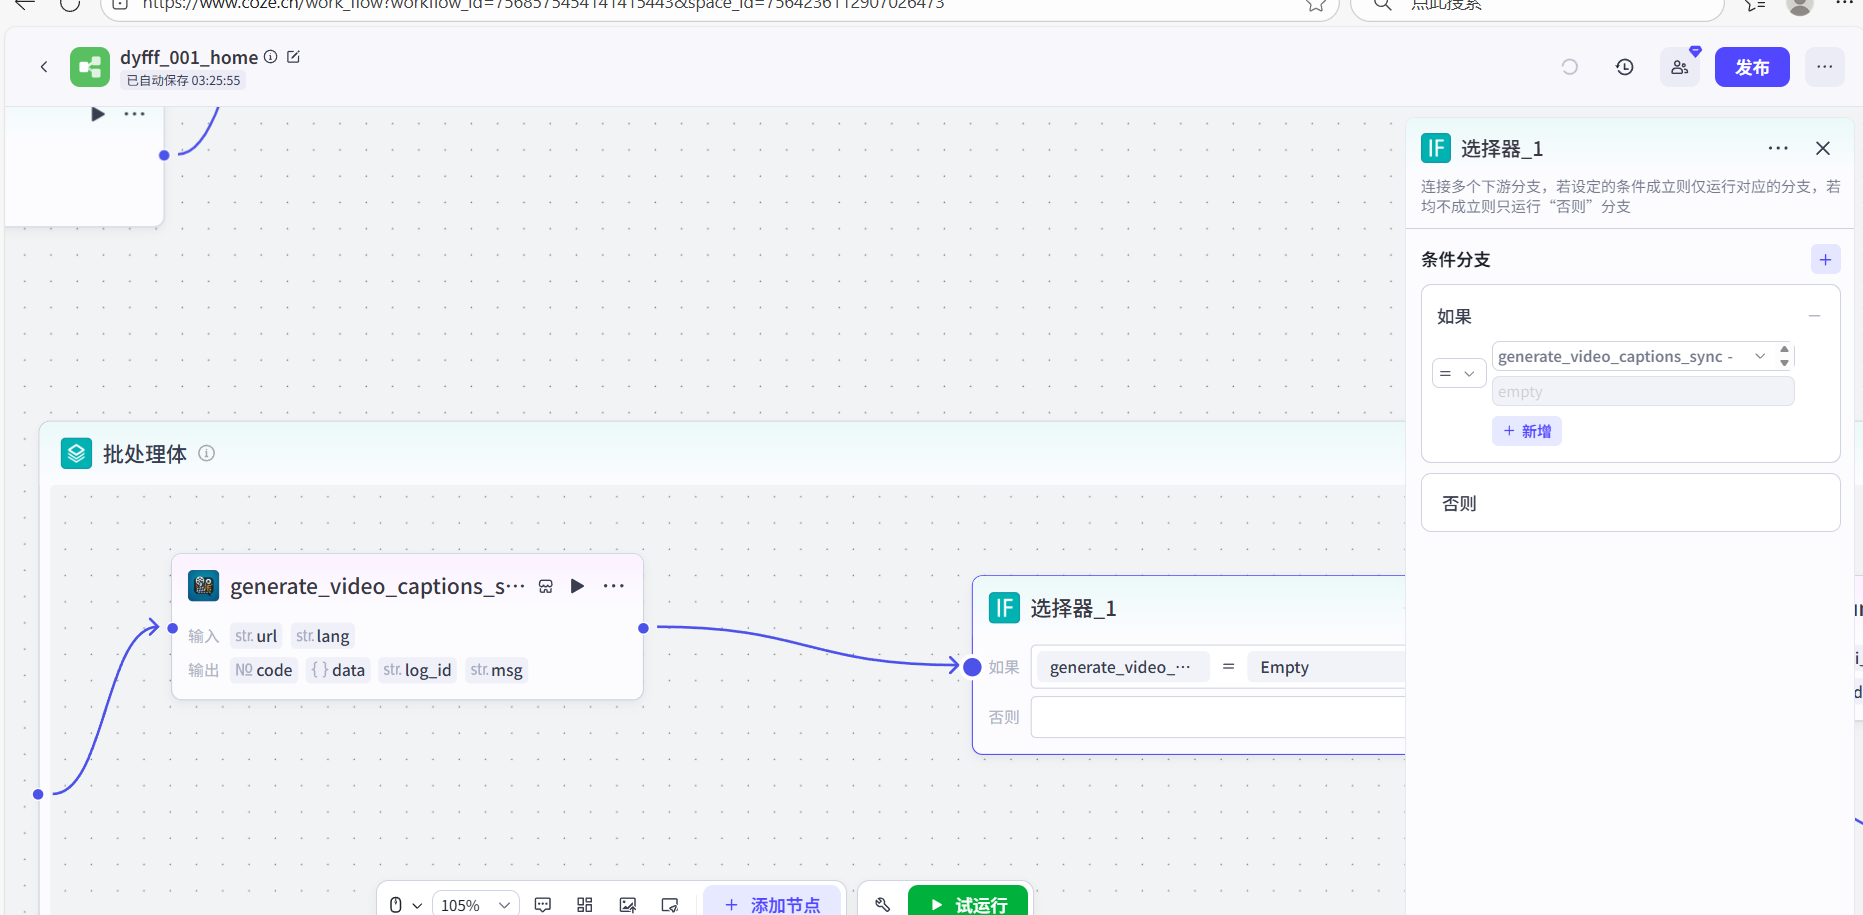Click the Empty condition value in node
Viewport: 1863px width, 915px height.
[x=1326, y=667]
